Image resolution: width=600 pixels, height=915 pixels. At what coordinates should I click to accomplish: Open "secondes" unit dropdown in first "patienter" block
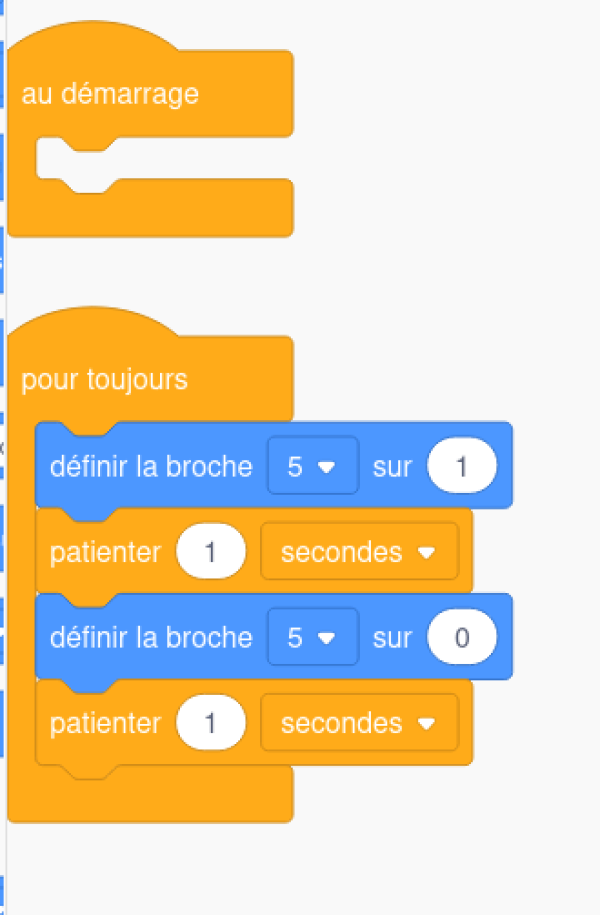click(x=359, y=552)
